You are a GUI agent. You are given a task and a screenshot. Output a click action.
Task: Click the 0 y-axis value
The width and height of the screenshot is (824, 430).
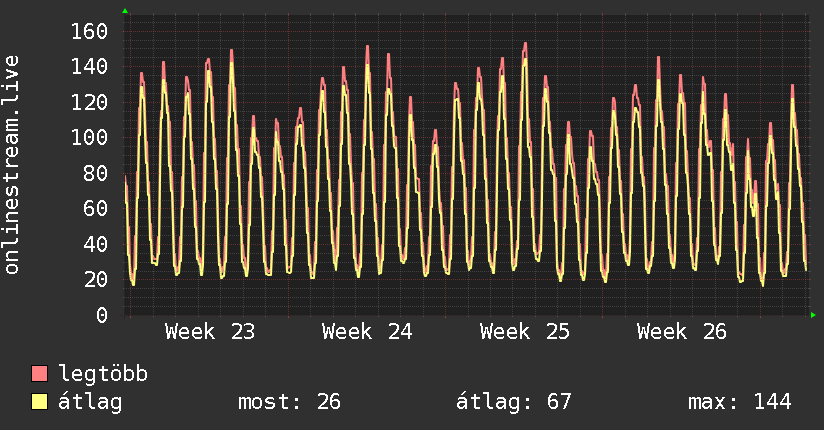coord(102,315)
